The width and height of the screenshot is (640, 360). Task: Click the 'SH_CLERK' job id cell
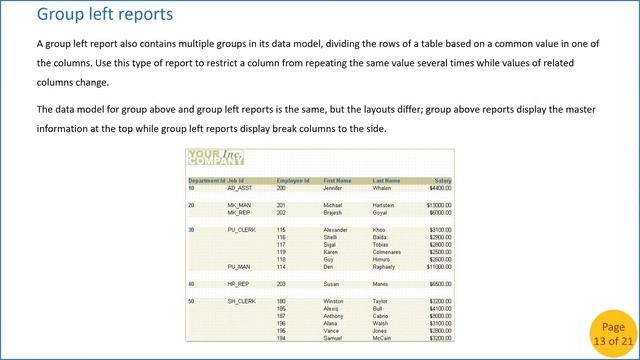pyautogui.click(x=242, y=301)
